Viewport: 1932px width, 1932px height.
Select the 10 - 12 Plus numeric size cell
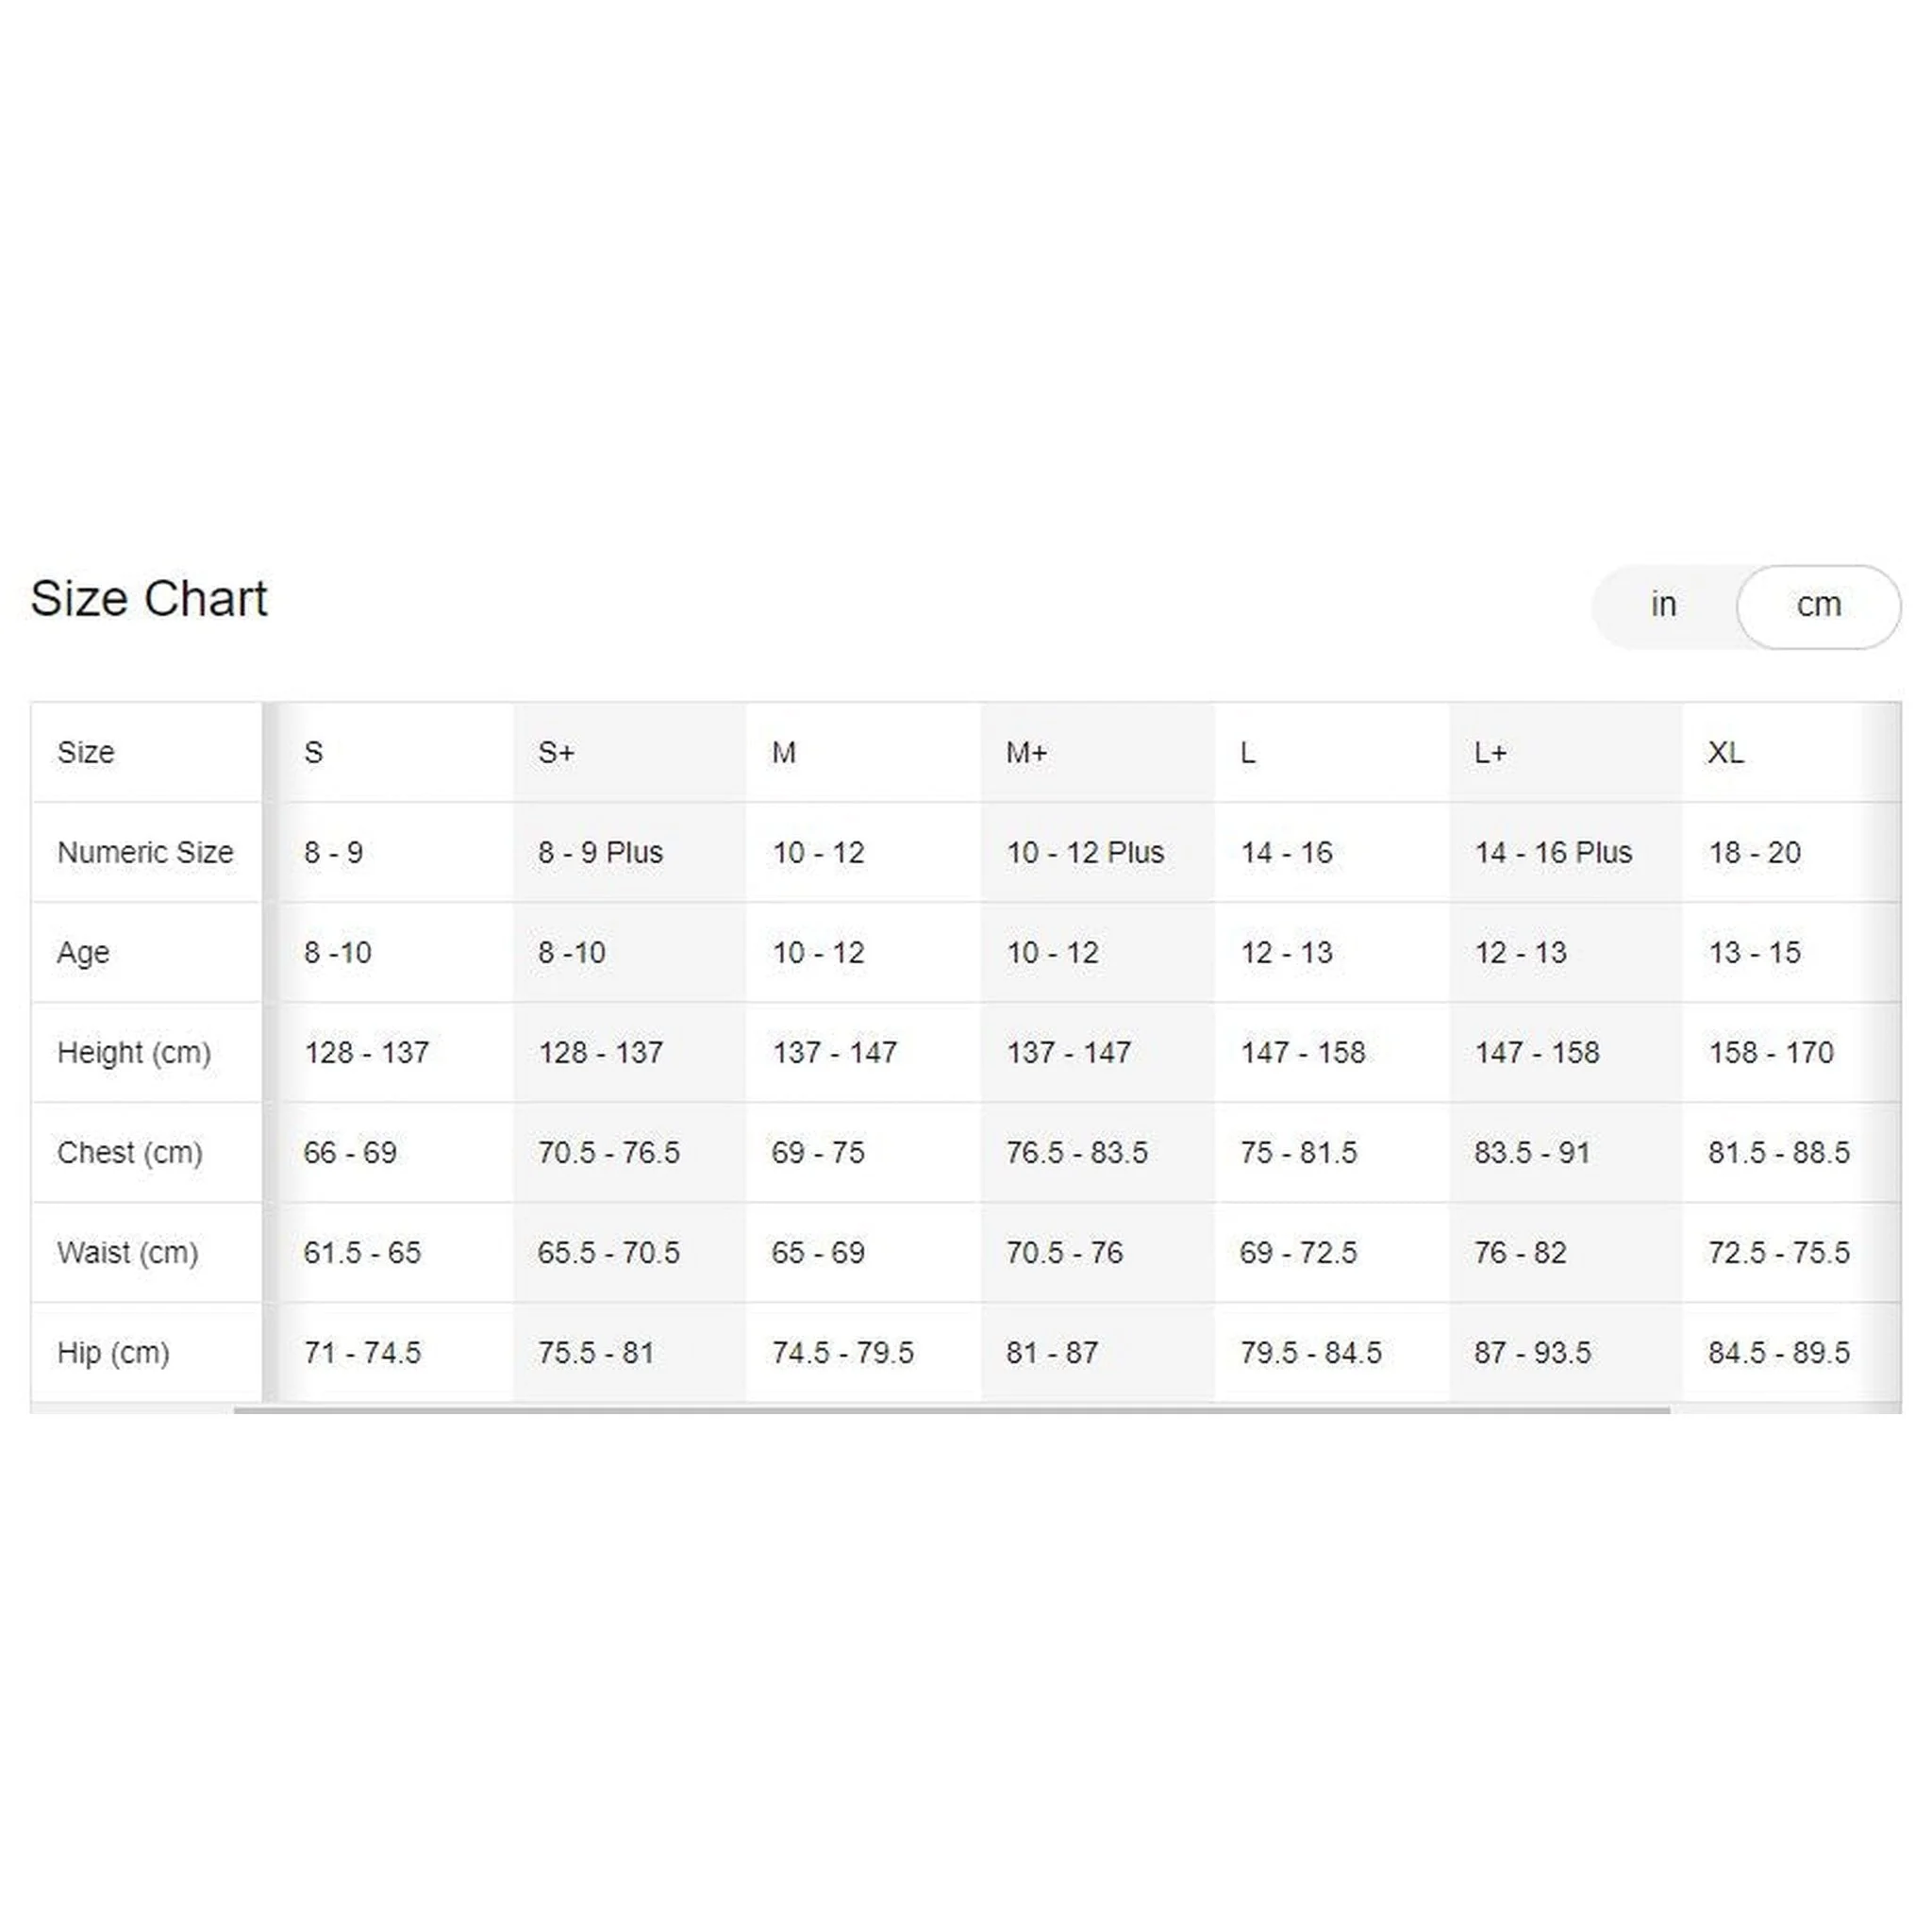tap(1085, 852)
